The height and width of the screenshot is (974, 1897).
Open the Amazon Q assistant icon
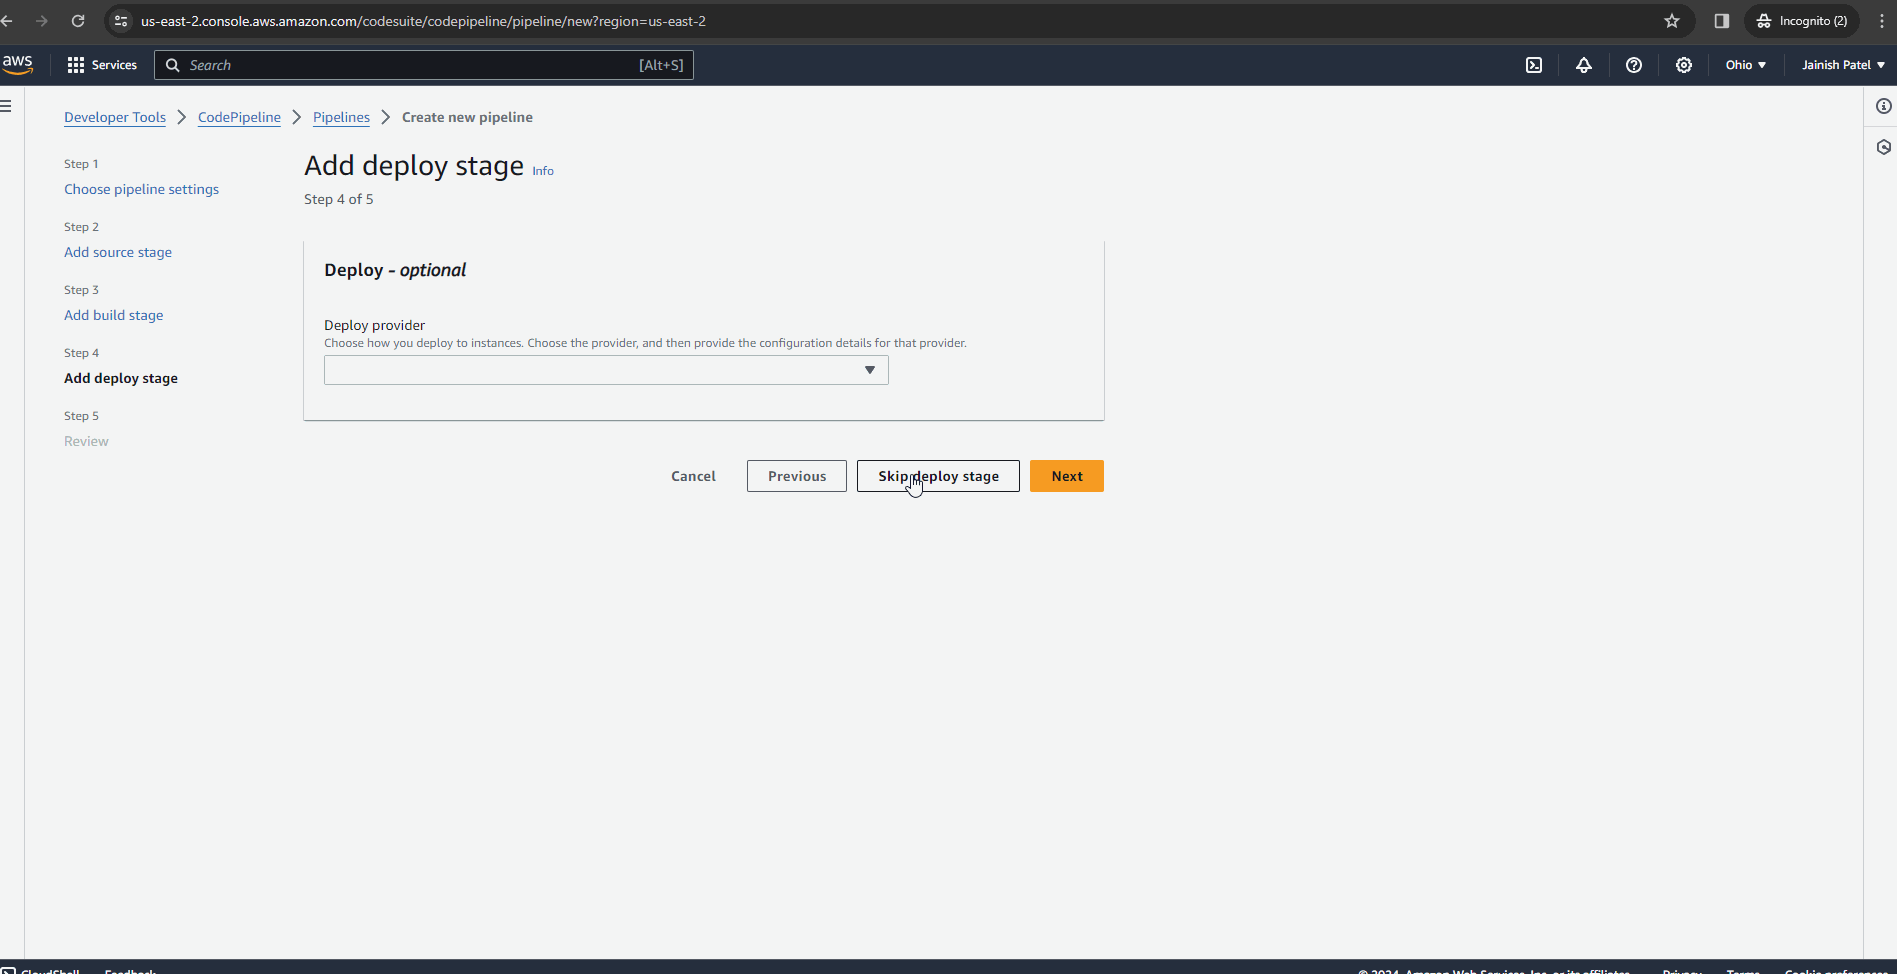[x=1884, y=147]
